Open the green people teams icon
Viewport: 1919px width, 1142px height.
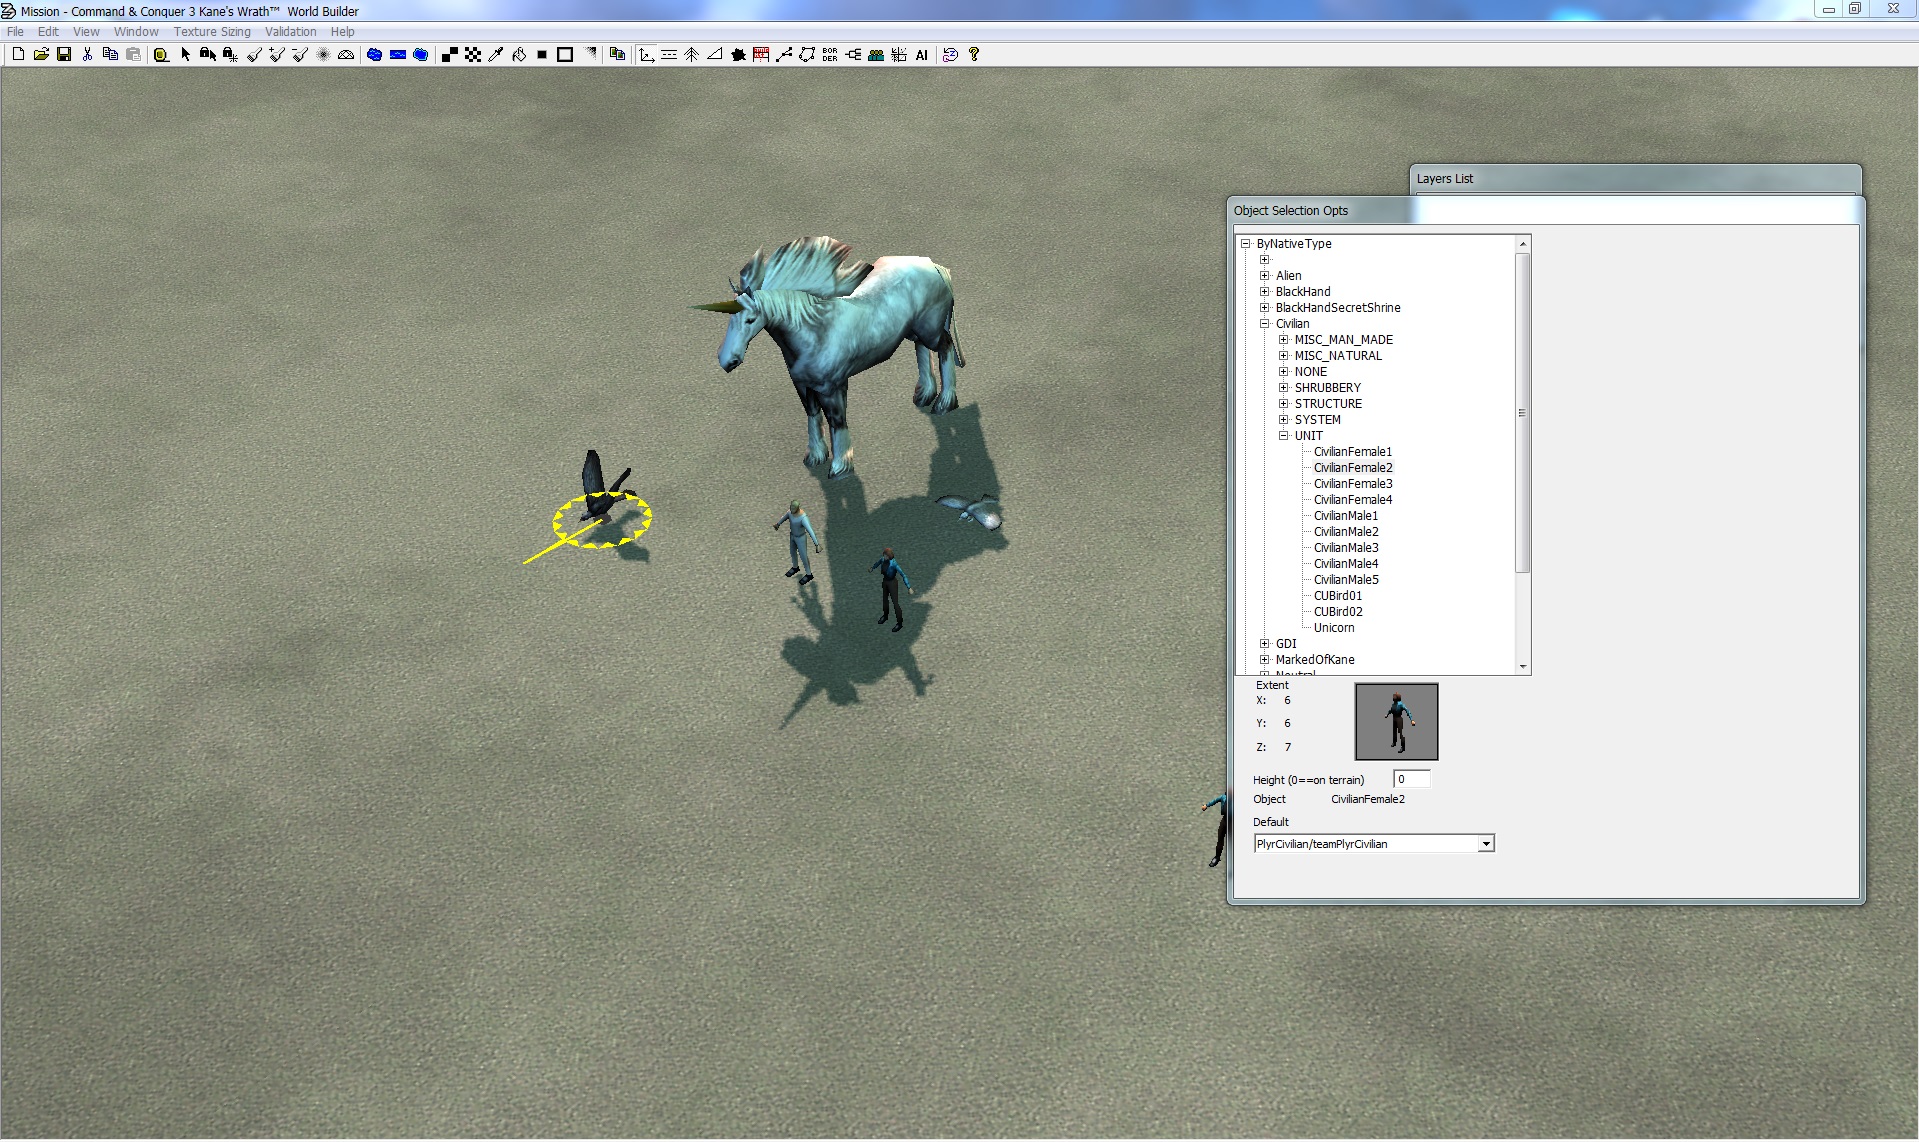click(x=876, y=55)
